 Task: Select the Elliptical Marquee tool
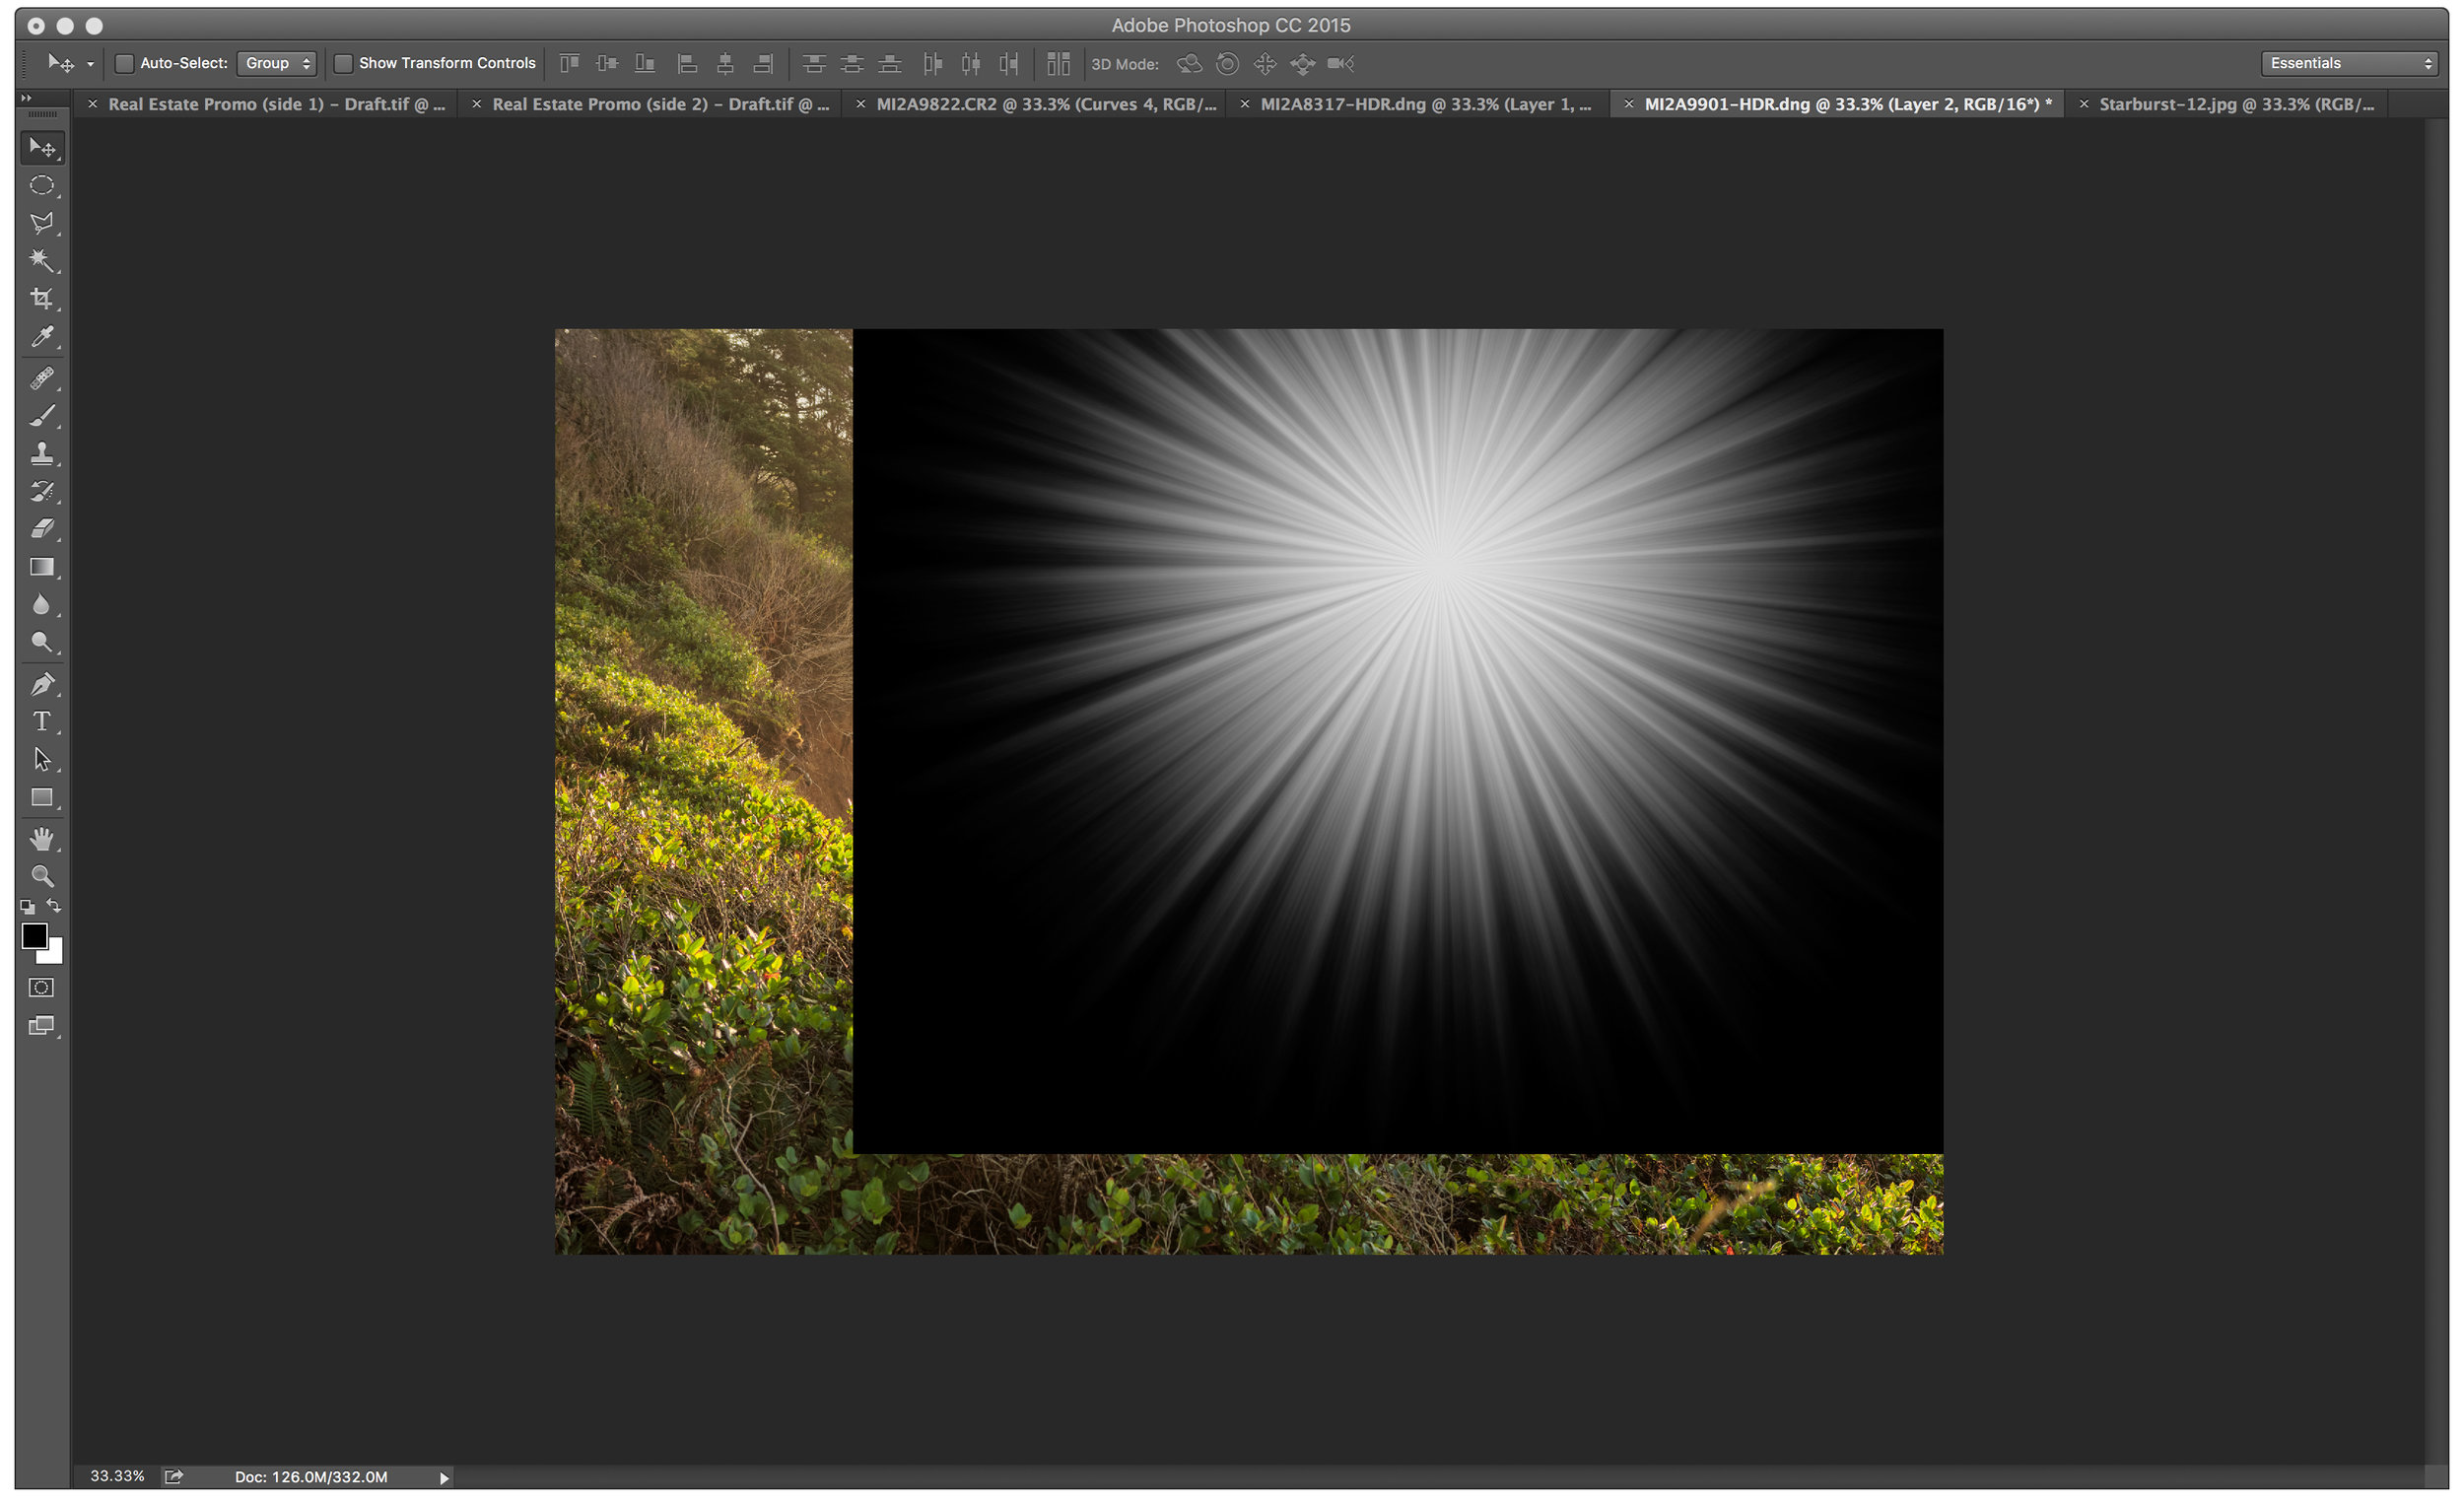42,186
